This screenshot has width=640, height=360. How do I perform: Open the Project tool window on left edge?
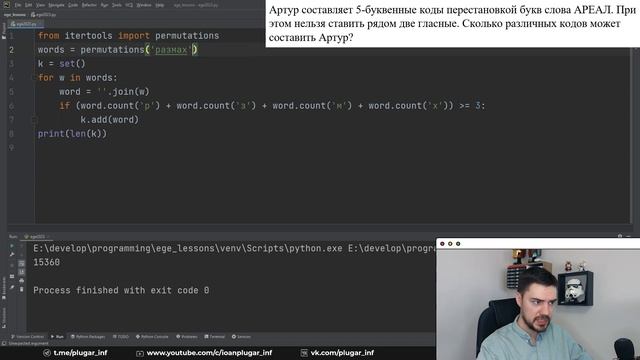(4, 31)
